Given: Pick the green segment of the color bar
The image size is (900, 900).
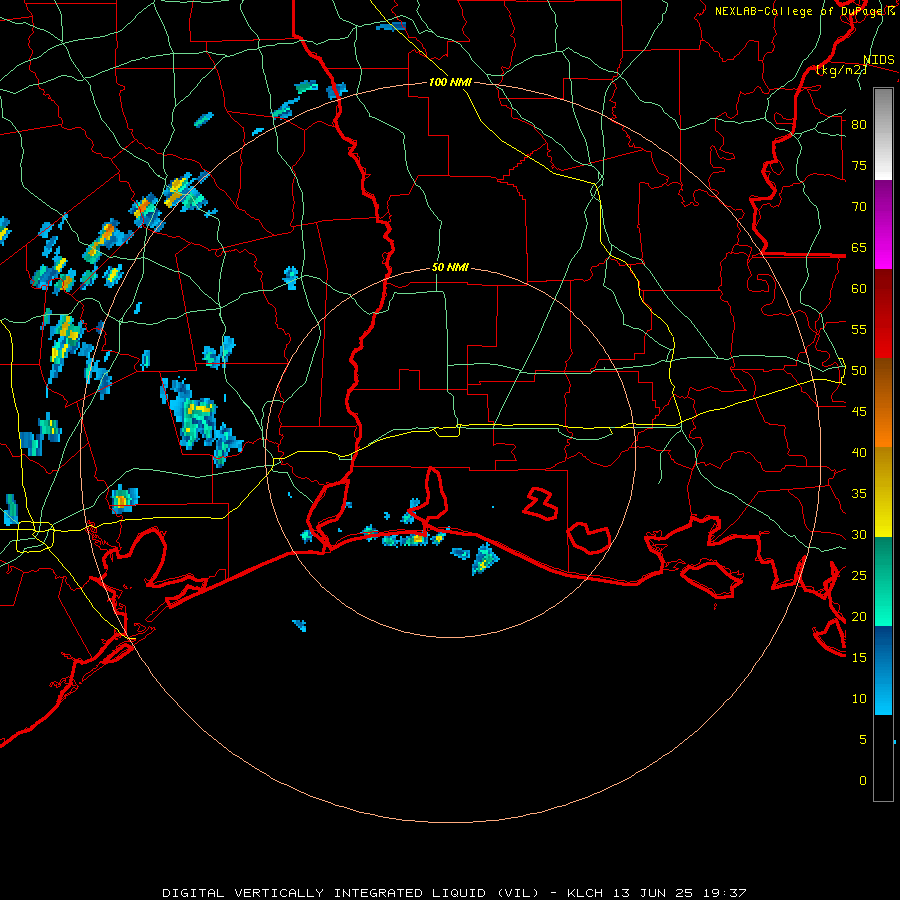Looking at the screenshot, I should [x=883, y=581].
